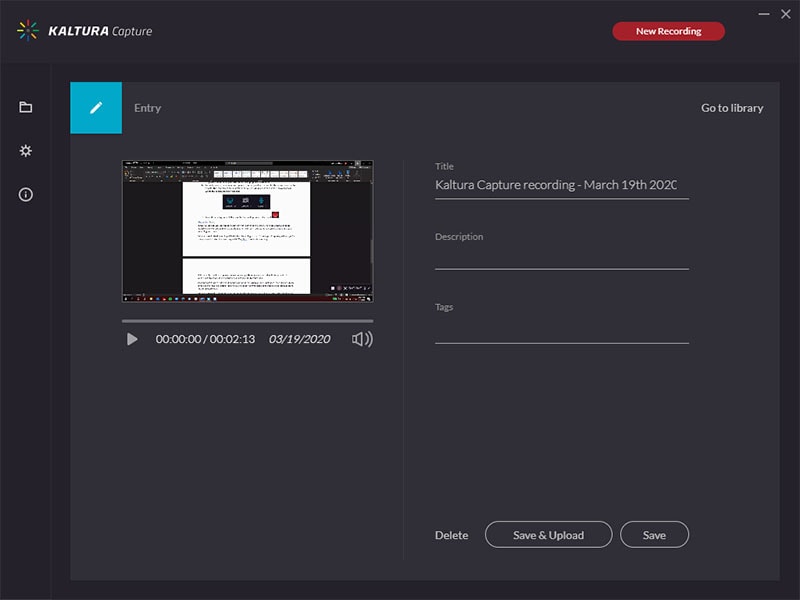Click the Description input field
800x600 pixels.
[x=562, y=257]
